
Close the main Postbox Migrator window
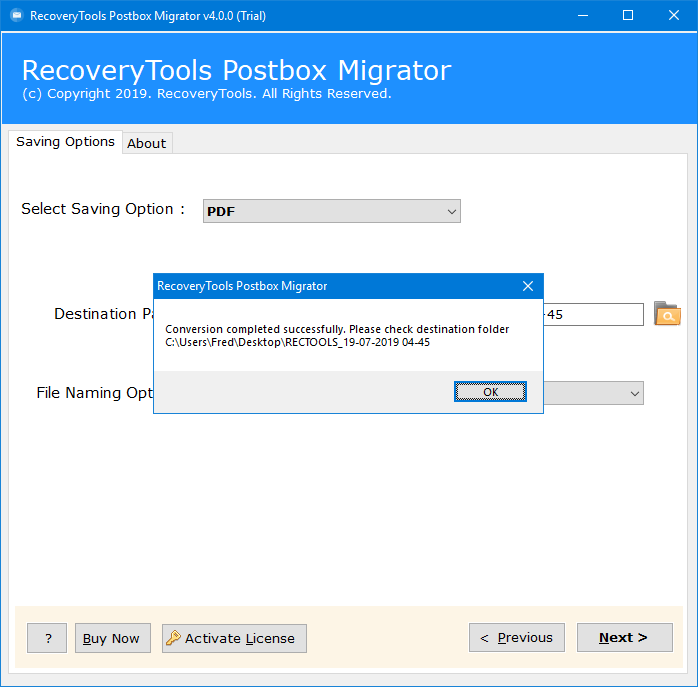click(674, 16)
